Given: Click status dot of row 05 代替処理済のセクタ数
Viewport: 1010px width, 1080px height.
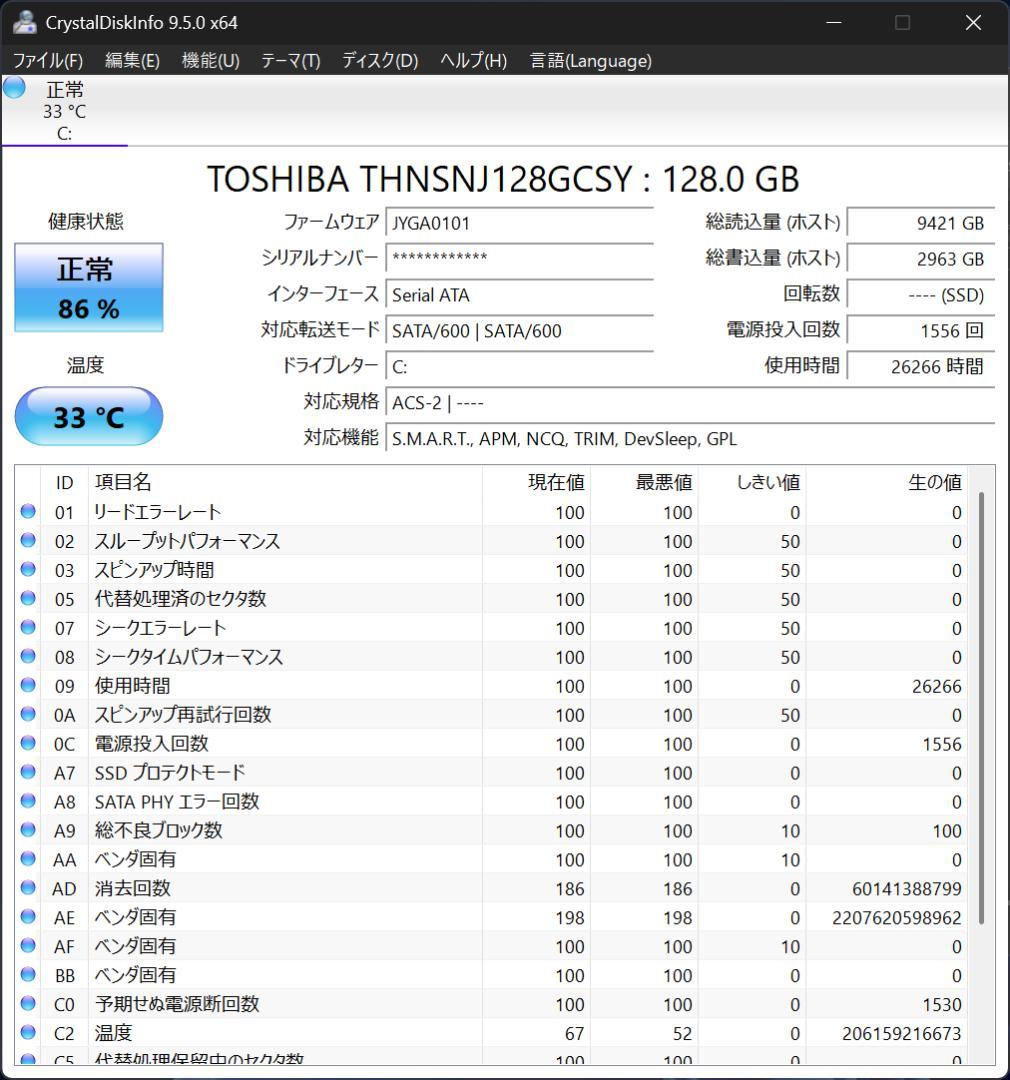Looking at the screenshot, I should coord(28,598).
